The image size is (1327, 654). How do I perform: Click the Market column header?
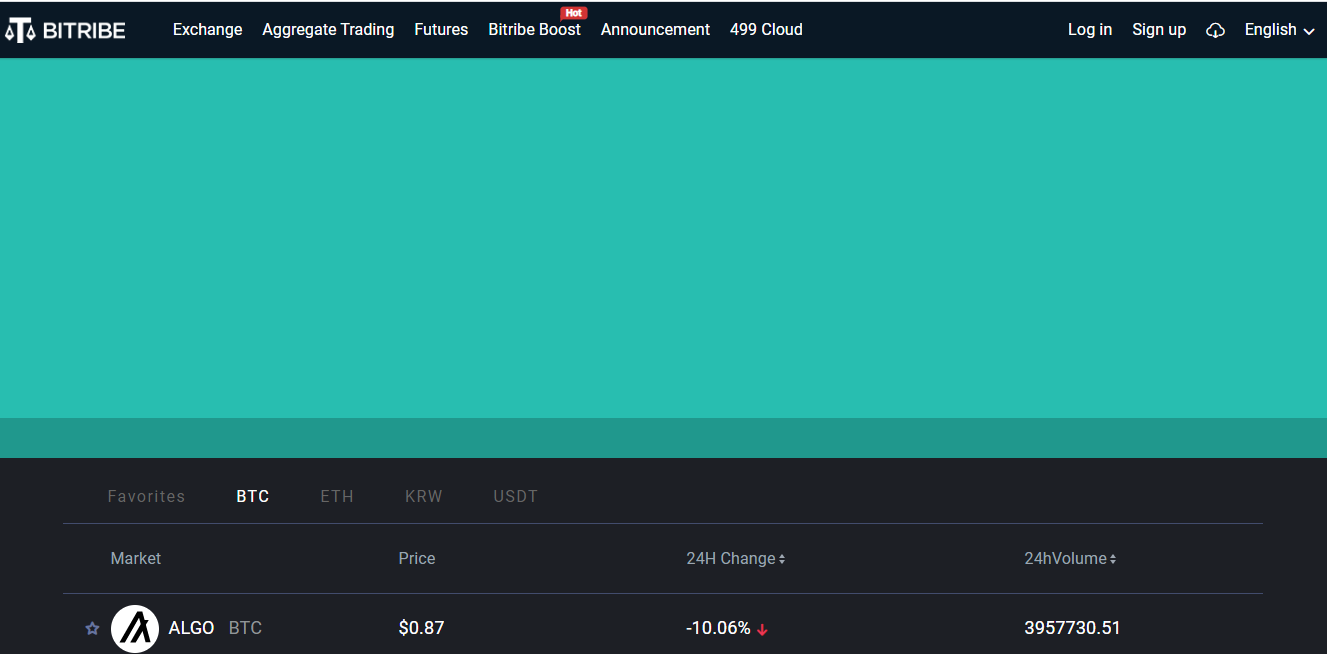[136, 558]
